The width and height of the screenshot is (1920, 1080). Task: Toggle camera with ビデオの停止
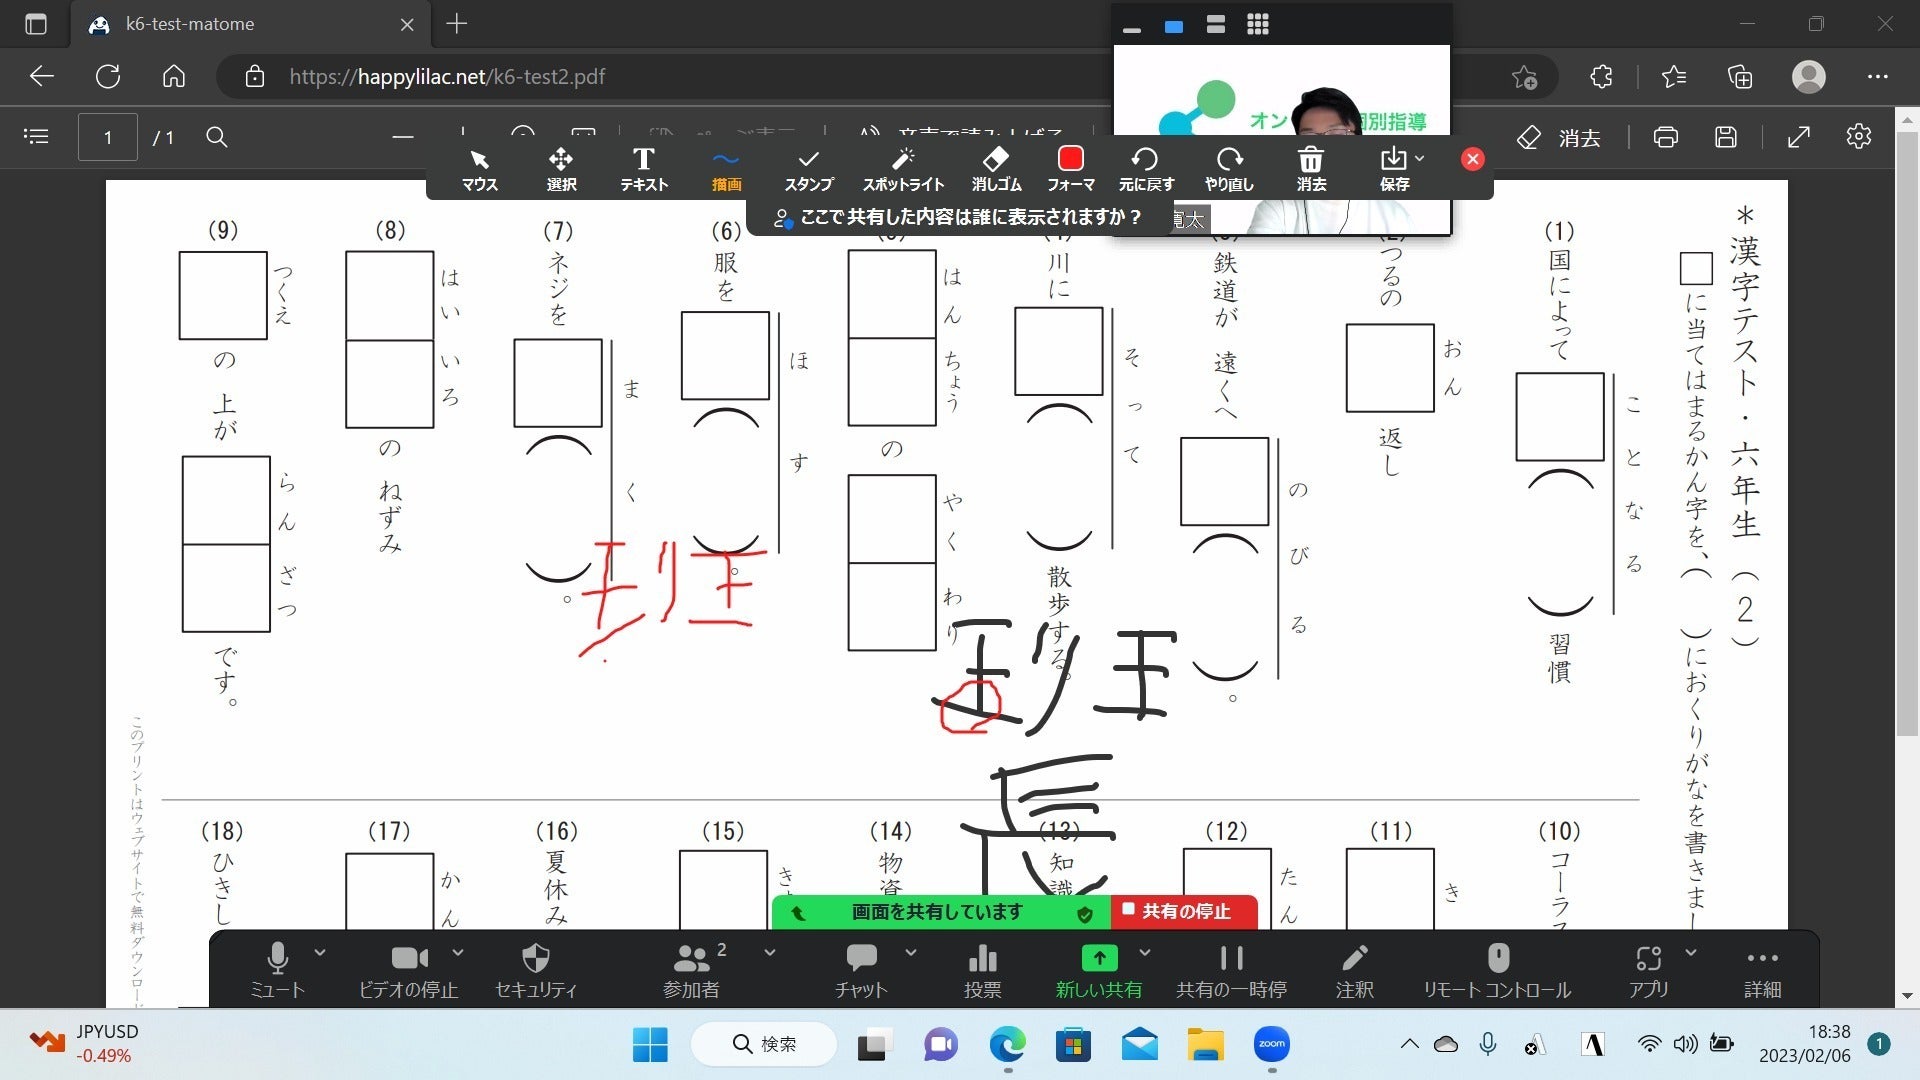(x=408, y=970)
